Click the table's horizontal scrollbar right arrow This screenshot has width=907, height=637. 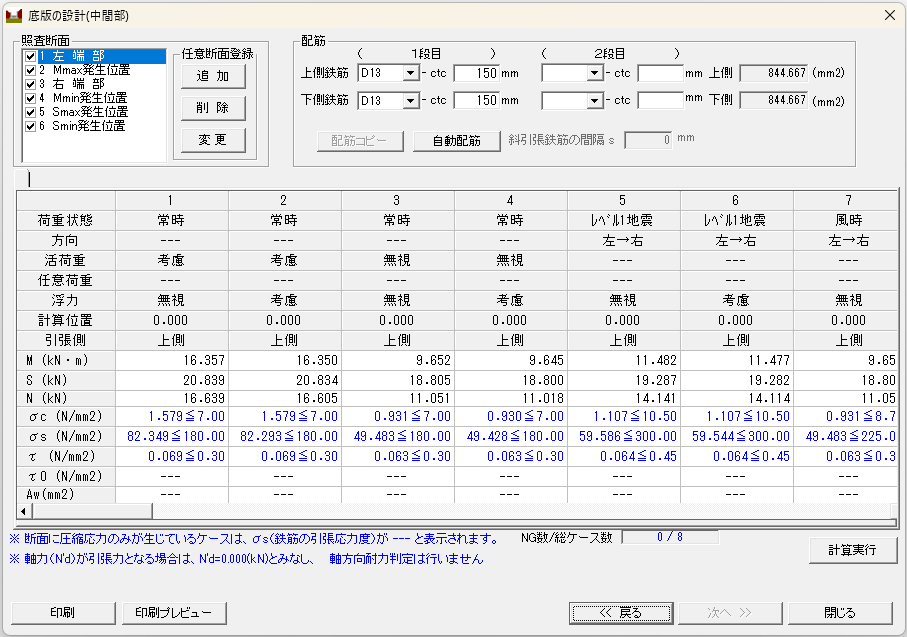pos(889,510)
